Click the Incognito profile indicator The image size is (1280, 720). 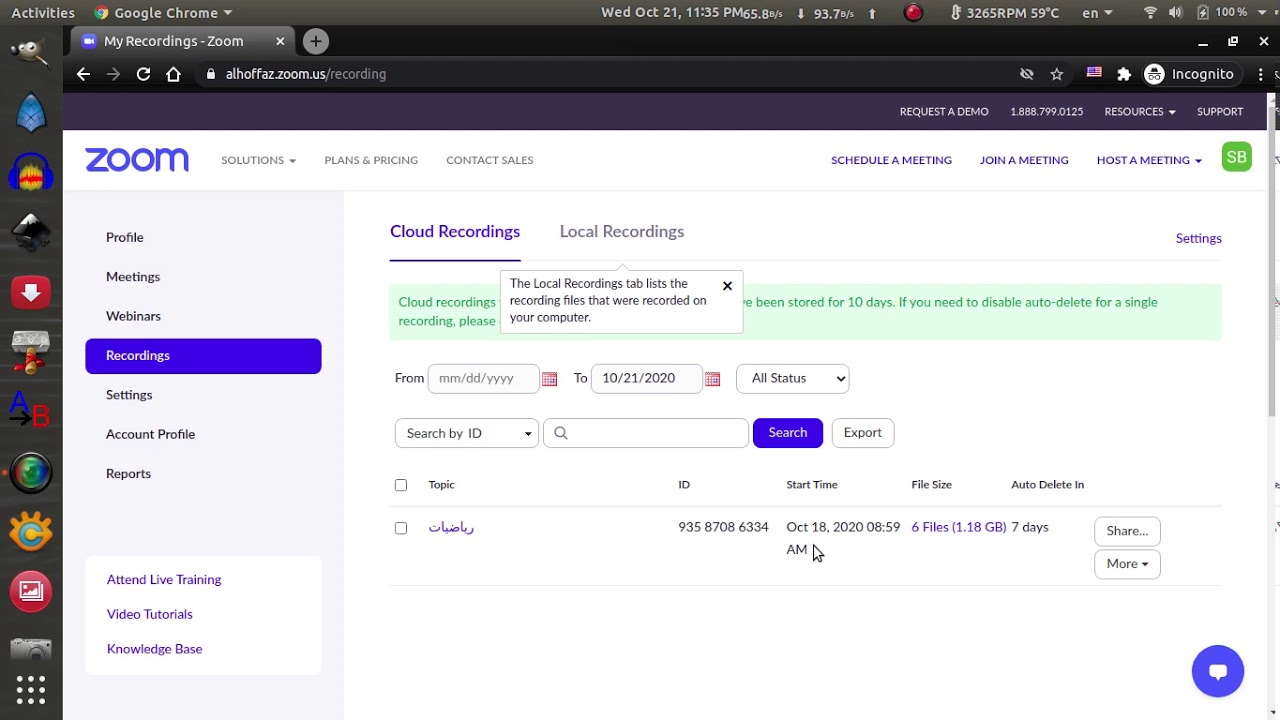pos(1190,74)
